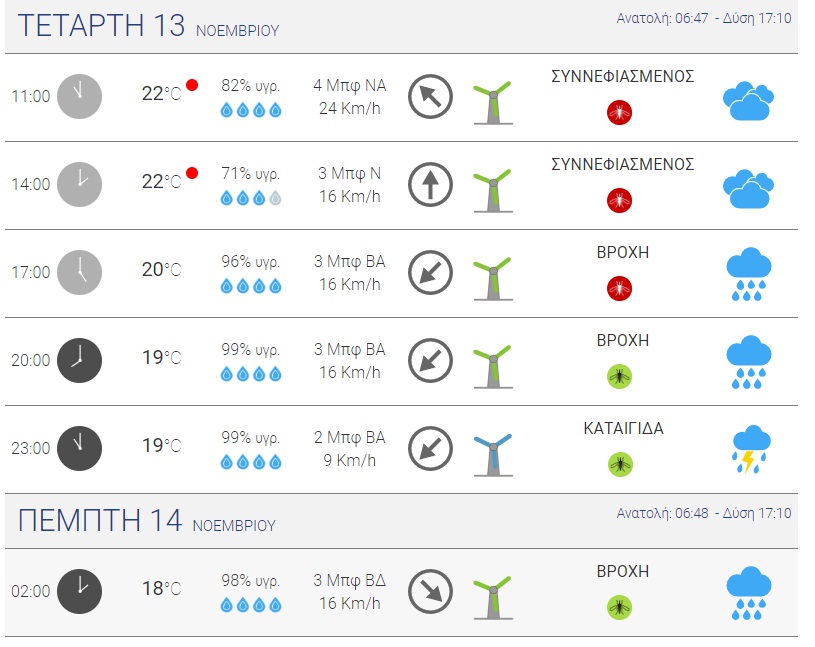The width and height of the screenshot is (815, 647).
Task: Click the 19°C temperature at 20:00
Action: 161,358
